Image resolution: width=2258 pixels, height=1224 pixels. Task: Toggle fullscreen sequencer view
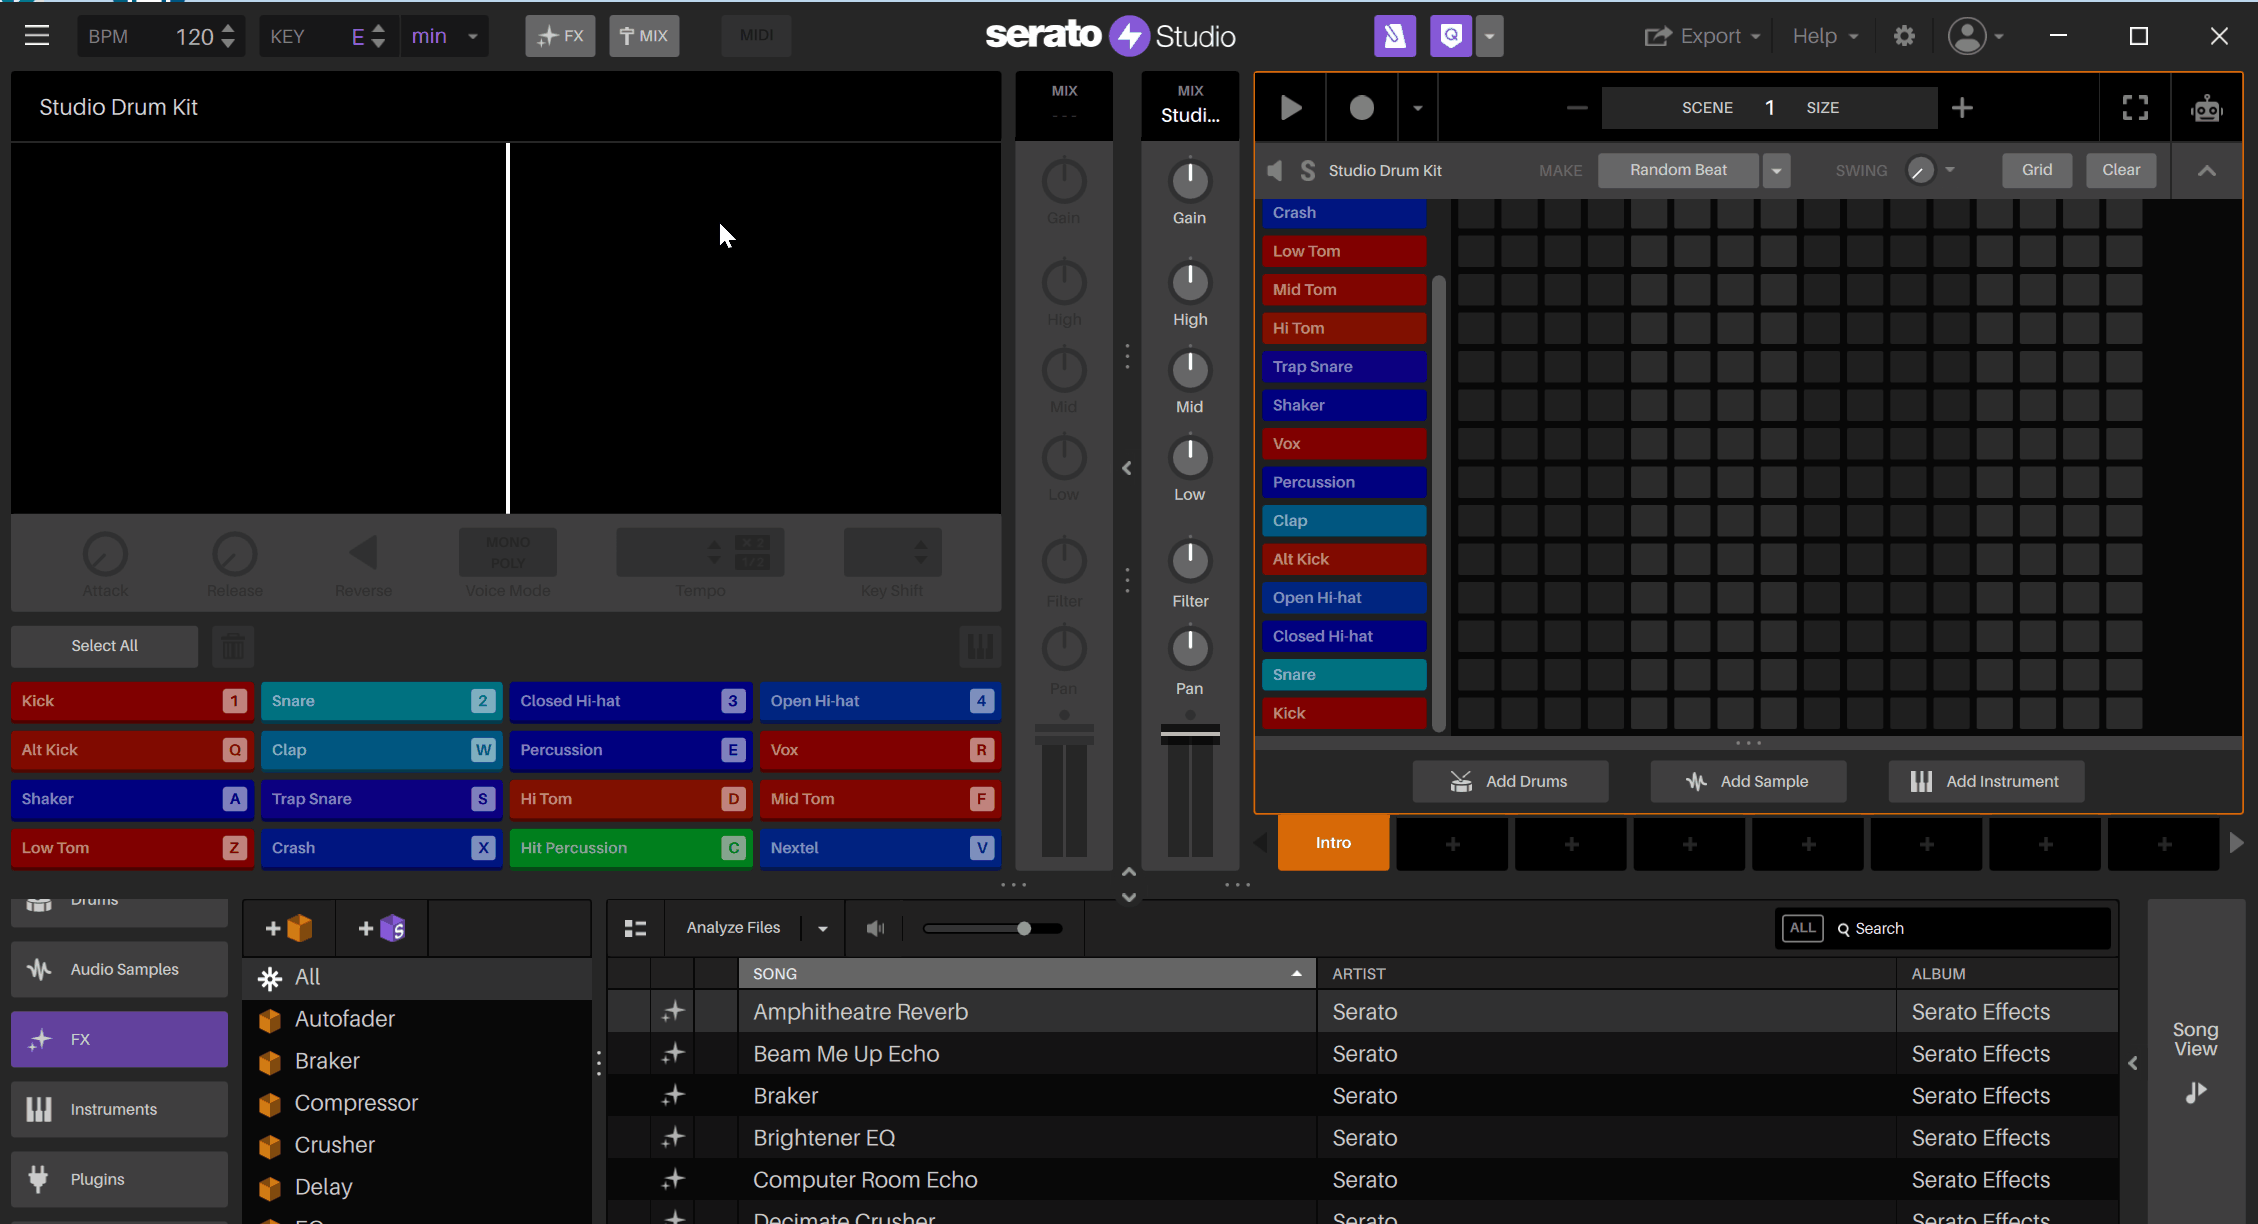2135,107
